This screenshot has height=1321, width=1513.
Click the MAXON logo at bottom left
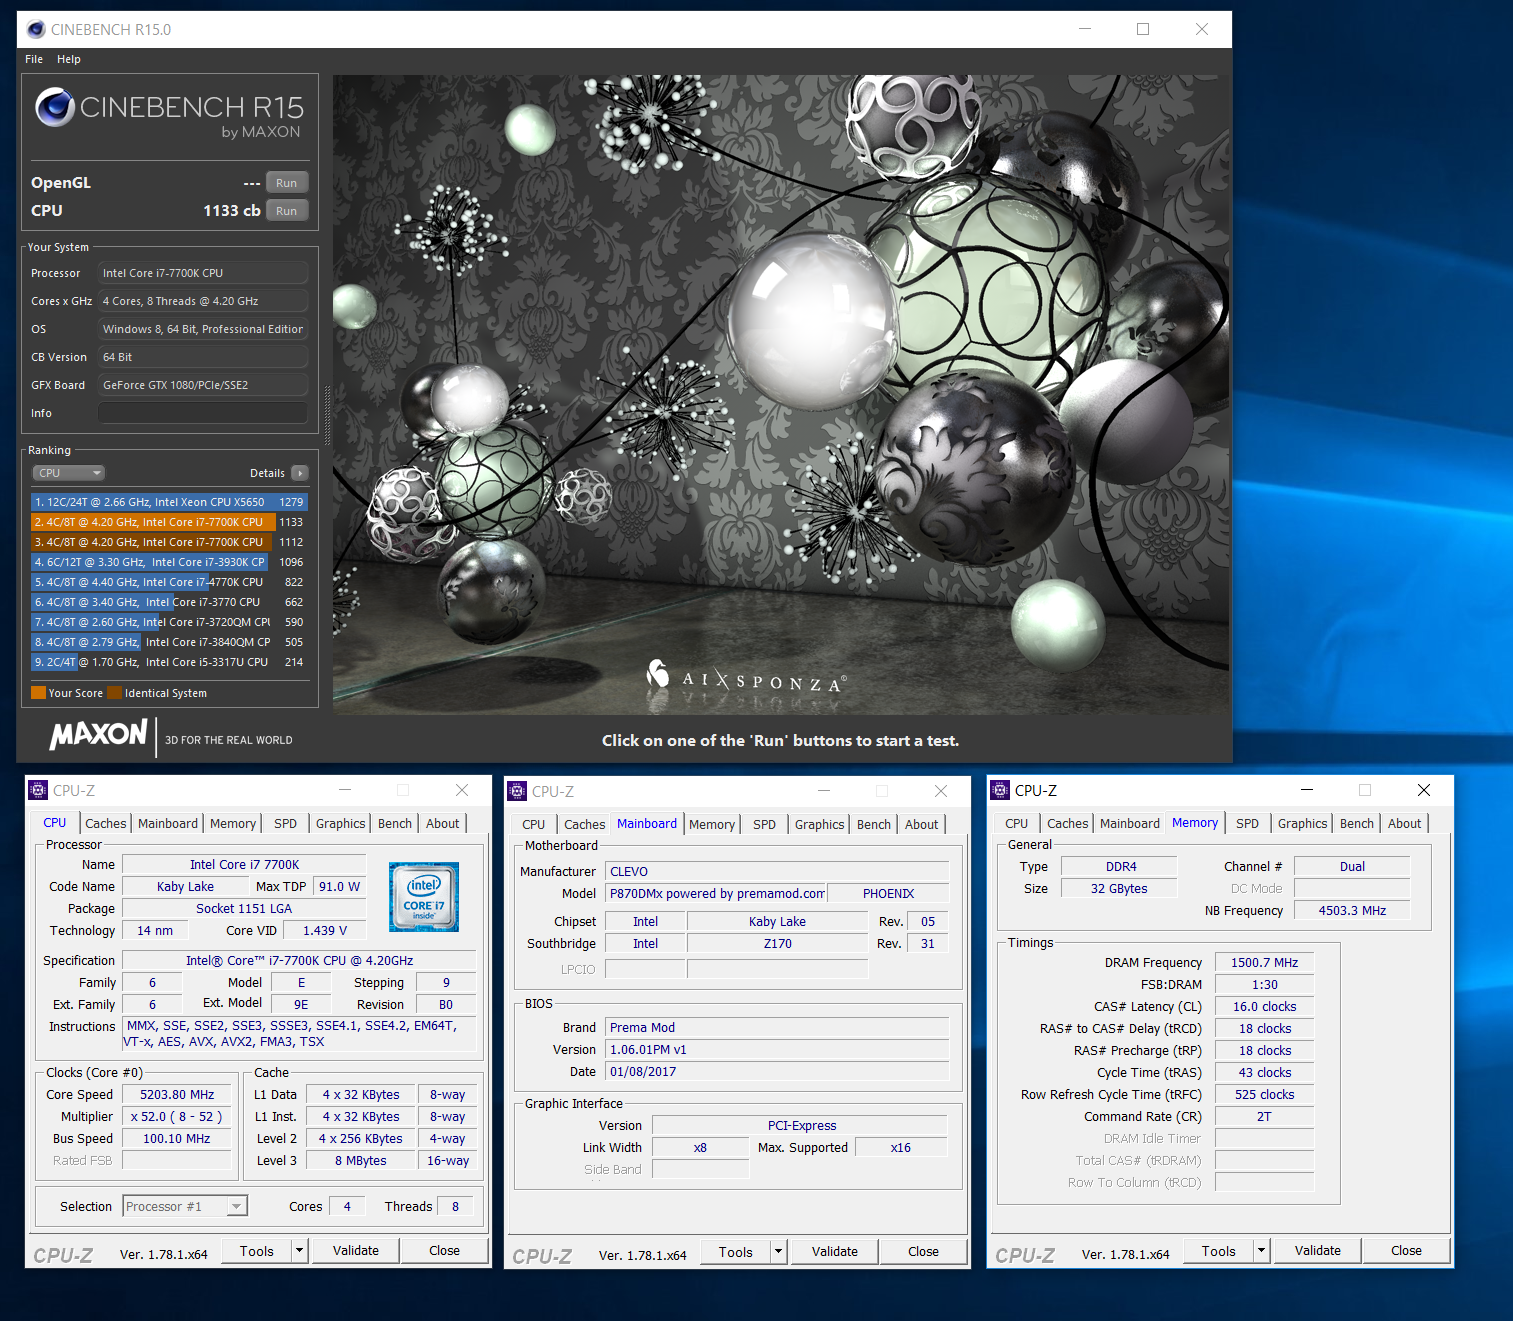[98, 735]
